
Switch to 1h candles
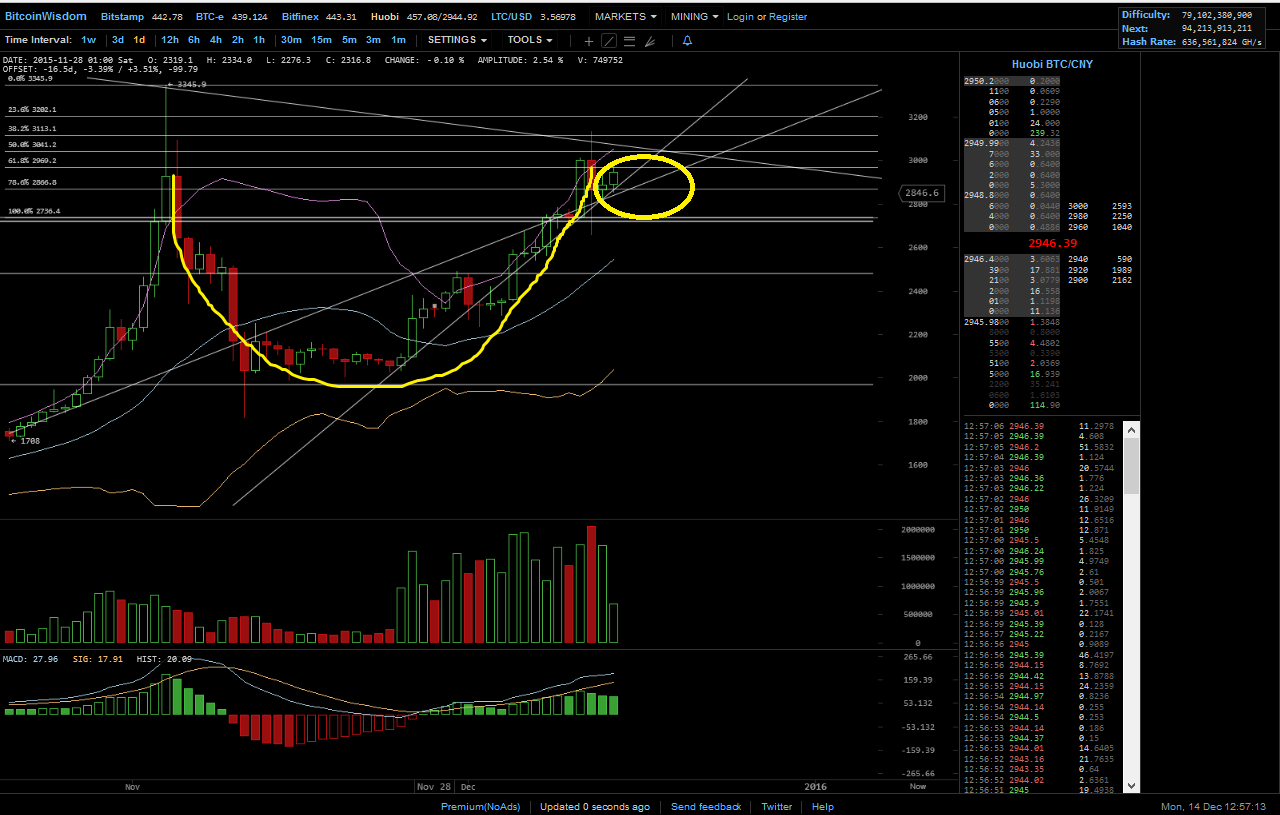pyautogui.click(x=259, y=40)
